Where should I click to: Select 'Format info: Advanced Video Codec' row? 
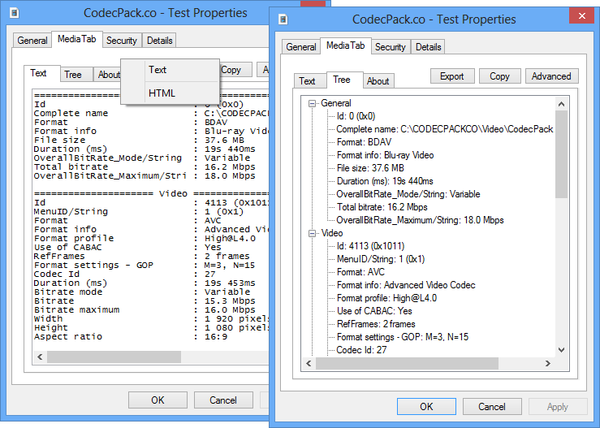[x=406, y=285]
